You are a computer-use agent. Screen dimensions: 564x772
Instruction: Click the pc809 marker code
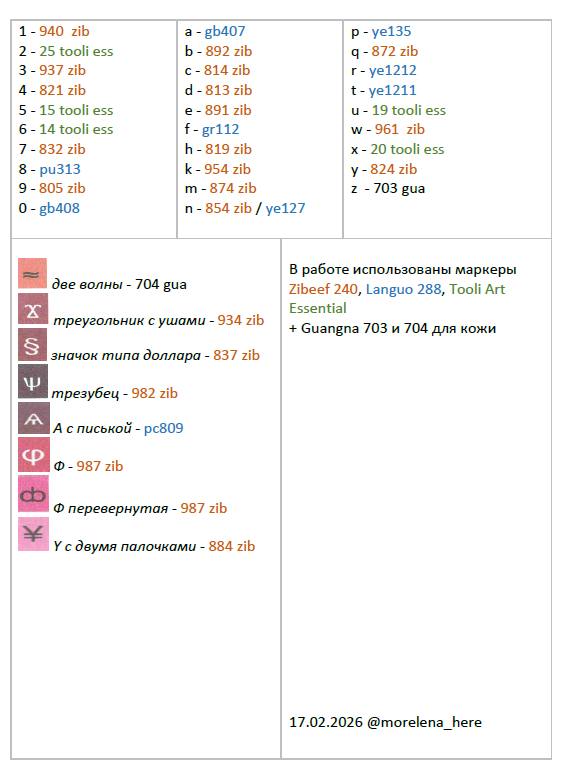pyautogui.click(x=163, y=428)
